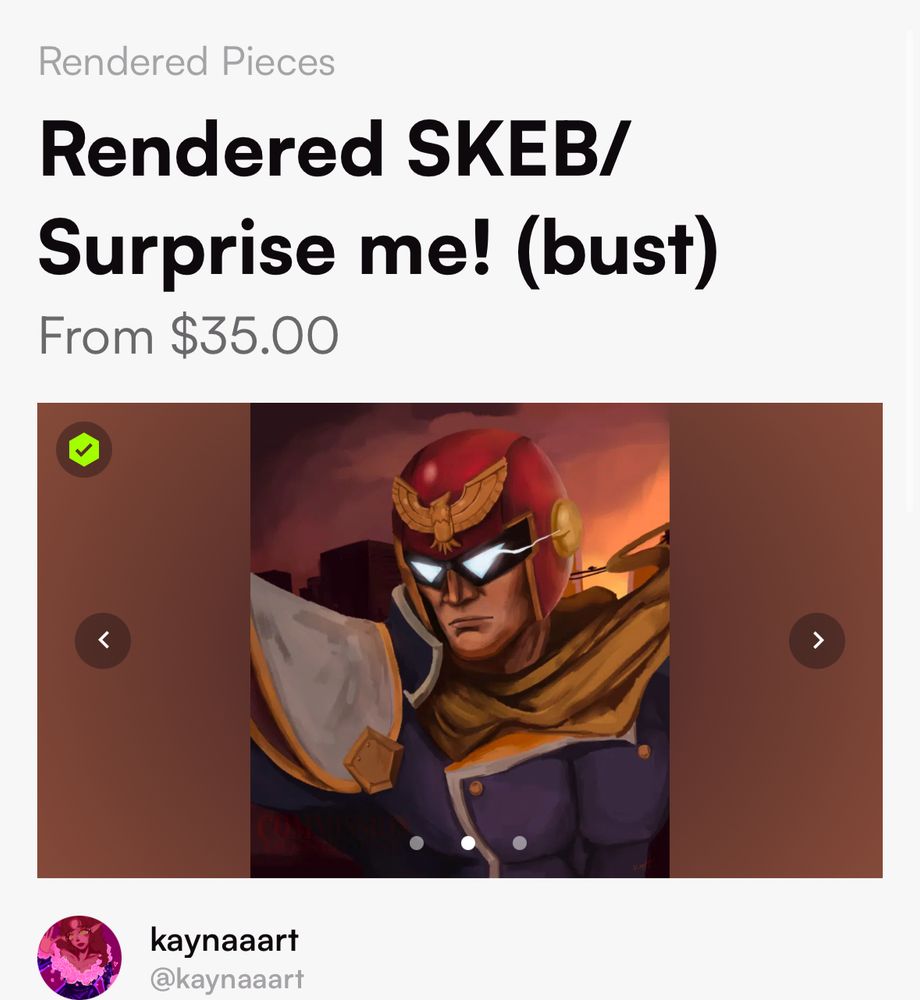Open the kaynaaart display name
Screen dimensions: 920x1000
[x=224, y=940]
